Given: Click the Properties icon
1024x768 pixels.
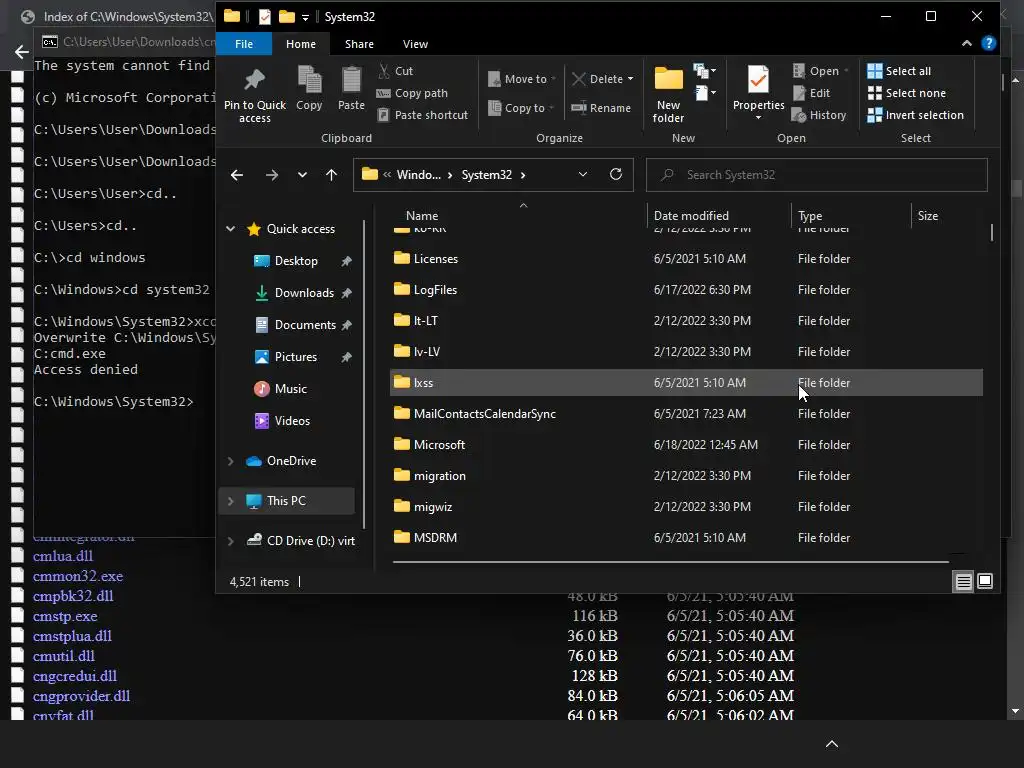Looking at the screenshot, I should pos(758,80).
